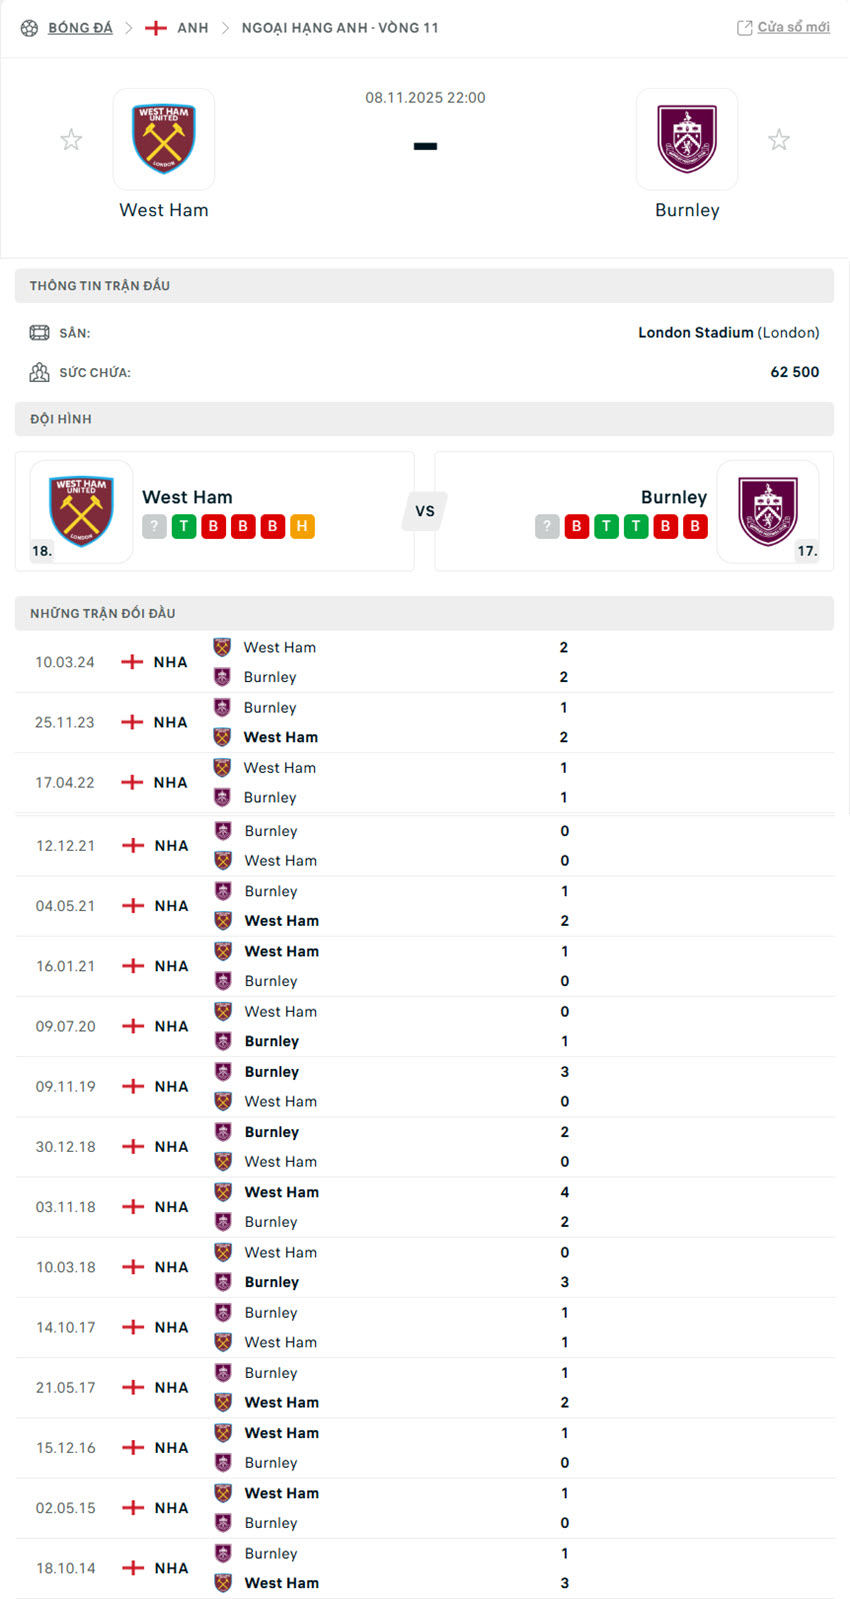Toggle the favorite star next to Burnley

(x=779, y=139)
